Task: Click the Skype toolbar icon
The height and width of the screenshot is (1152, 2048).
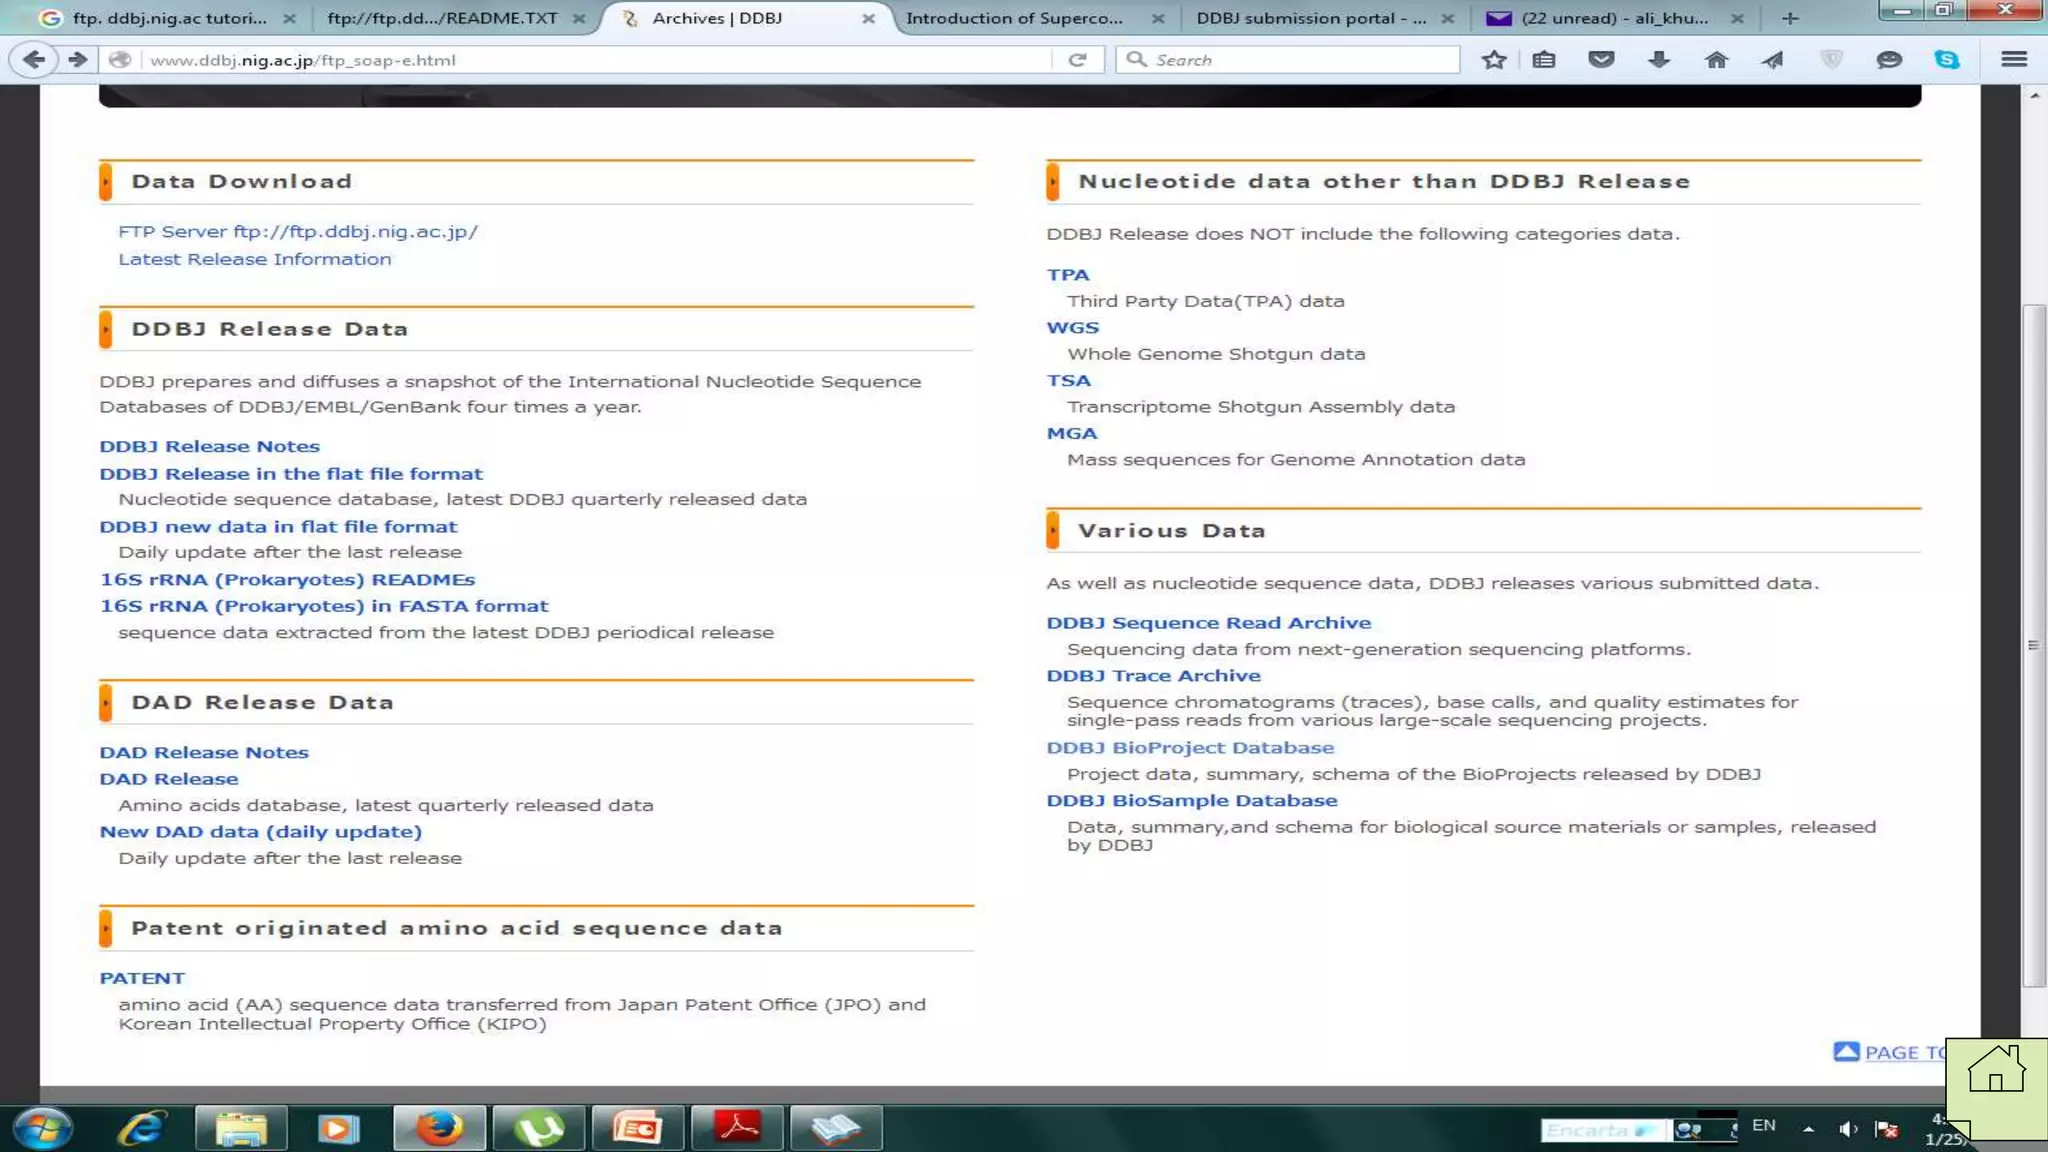Action: click(1946, 60)
